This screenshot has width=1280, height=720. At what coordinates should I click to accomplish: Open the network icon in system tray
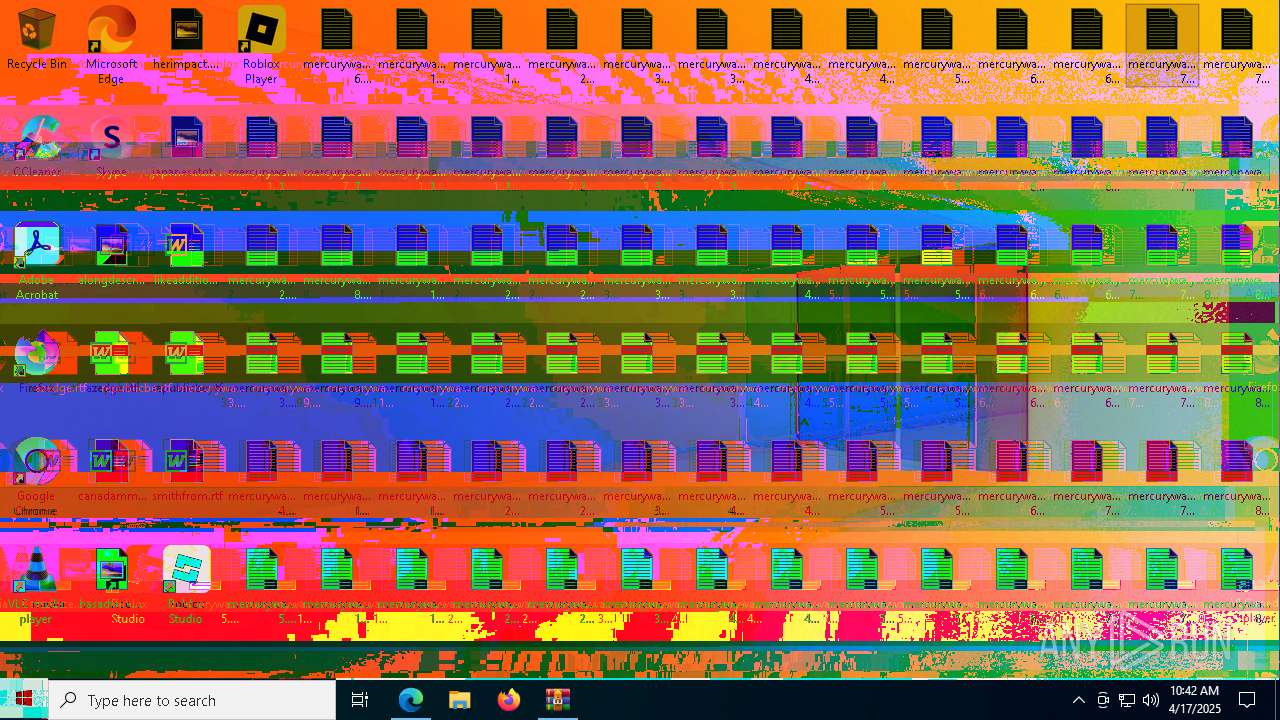[x=1127, y=700]
